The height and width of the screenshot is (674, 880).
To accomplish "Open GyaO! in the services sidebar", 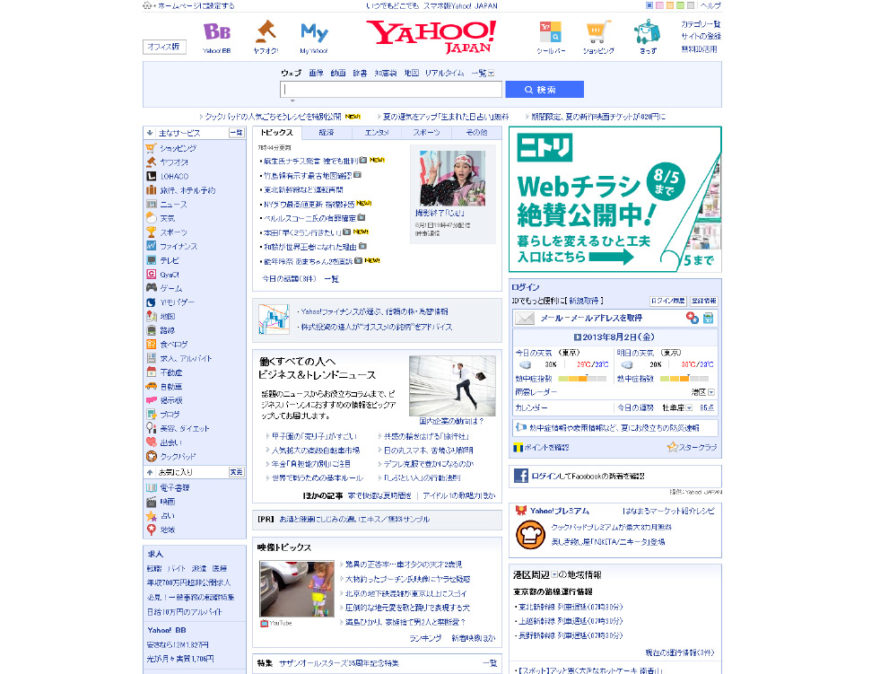I will pos(169,274).
